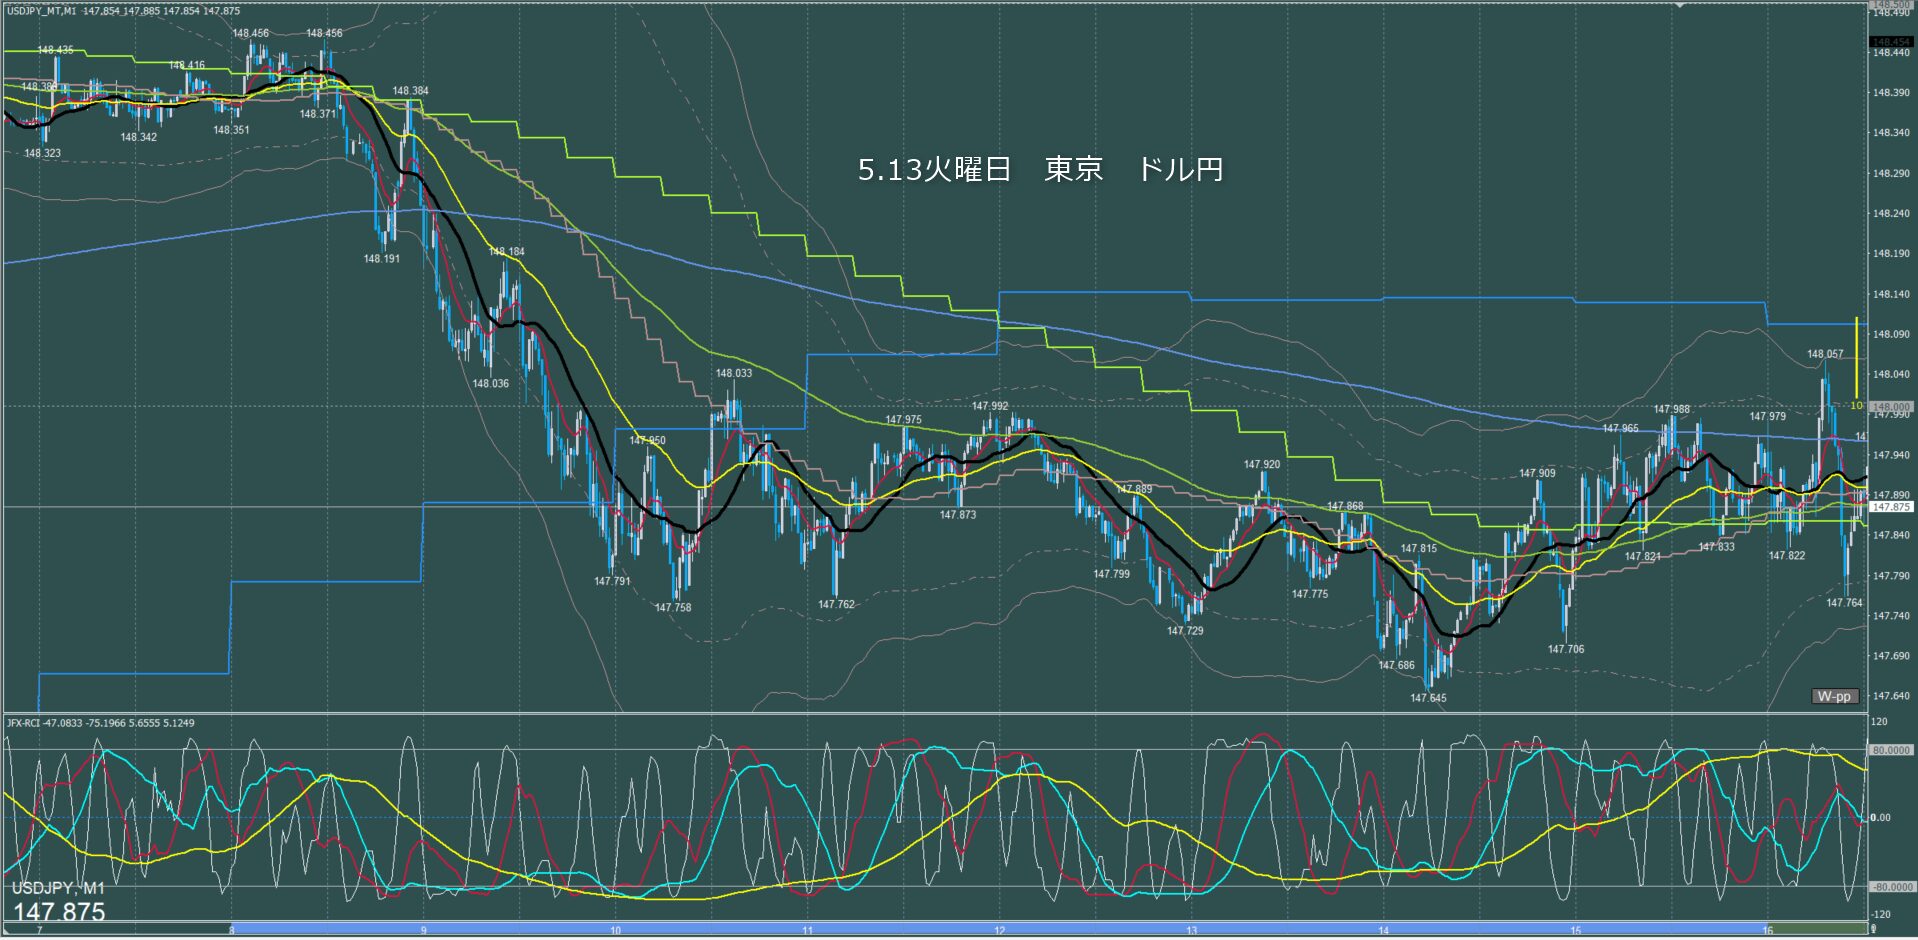
Task: Click the 147.950 high label
Action: (648, 441)
